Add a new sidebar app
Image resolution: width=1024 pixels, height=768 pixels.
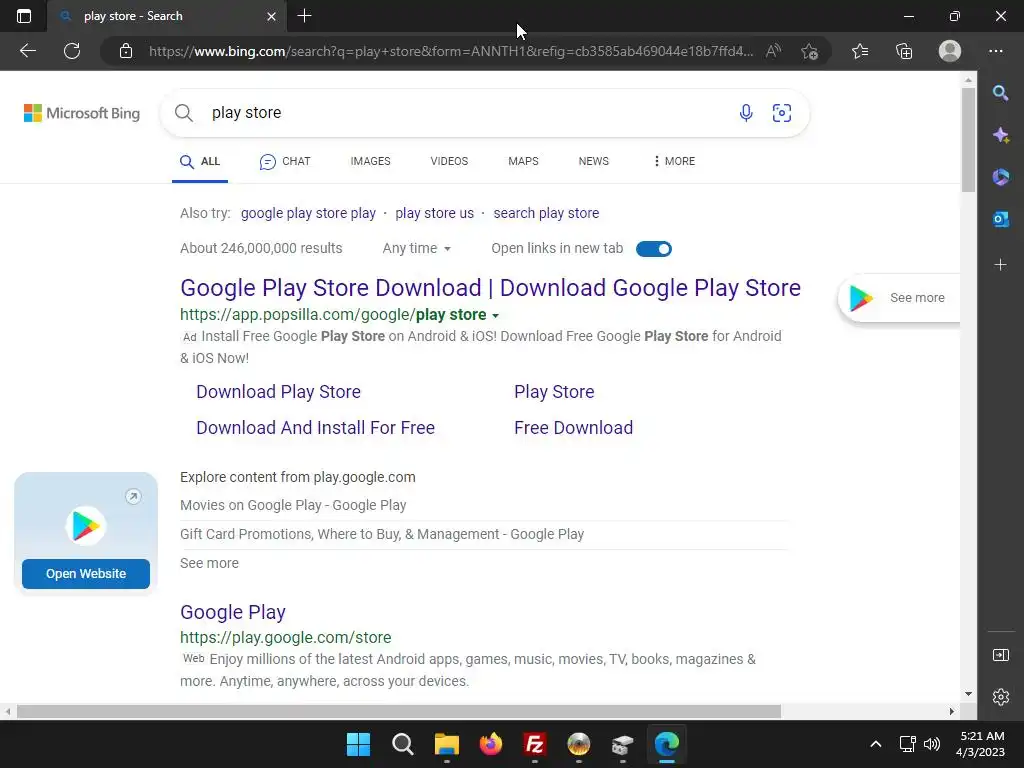click(1000, 264)
